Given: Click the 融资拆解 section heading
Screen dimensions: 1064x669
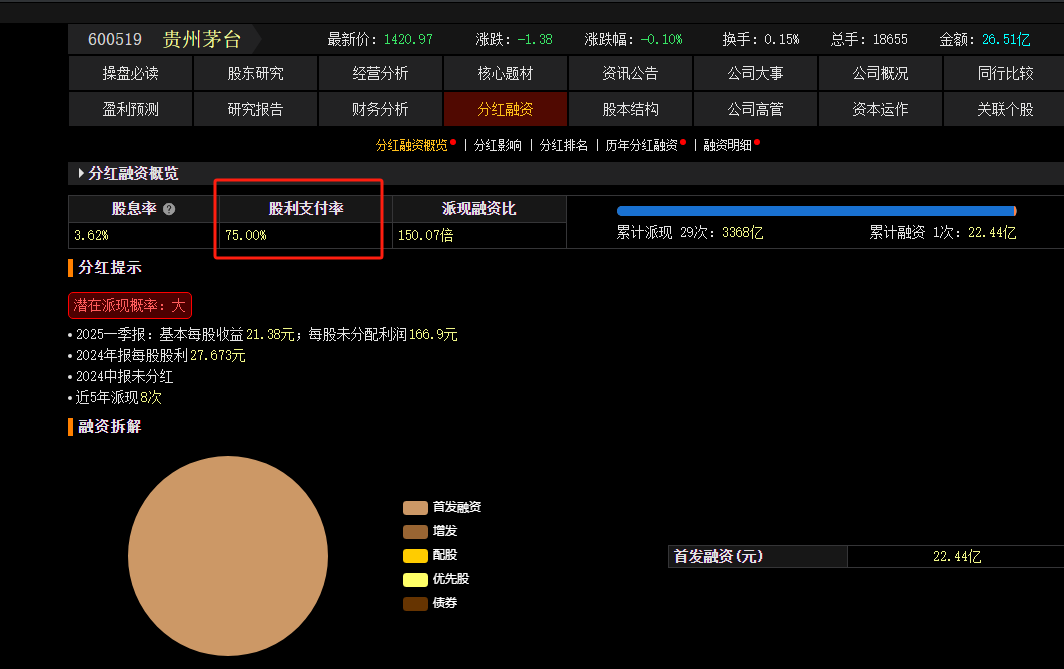Looking at the screenshot, I should (x=110, y=426).
